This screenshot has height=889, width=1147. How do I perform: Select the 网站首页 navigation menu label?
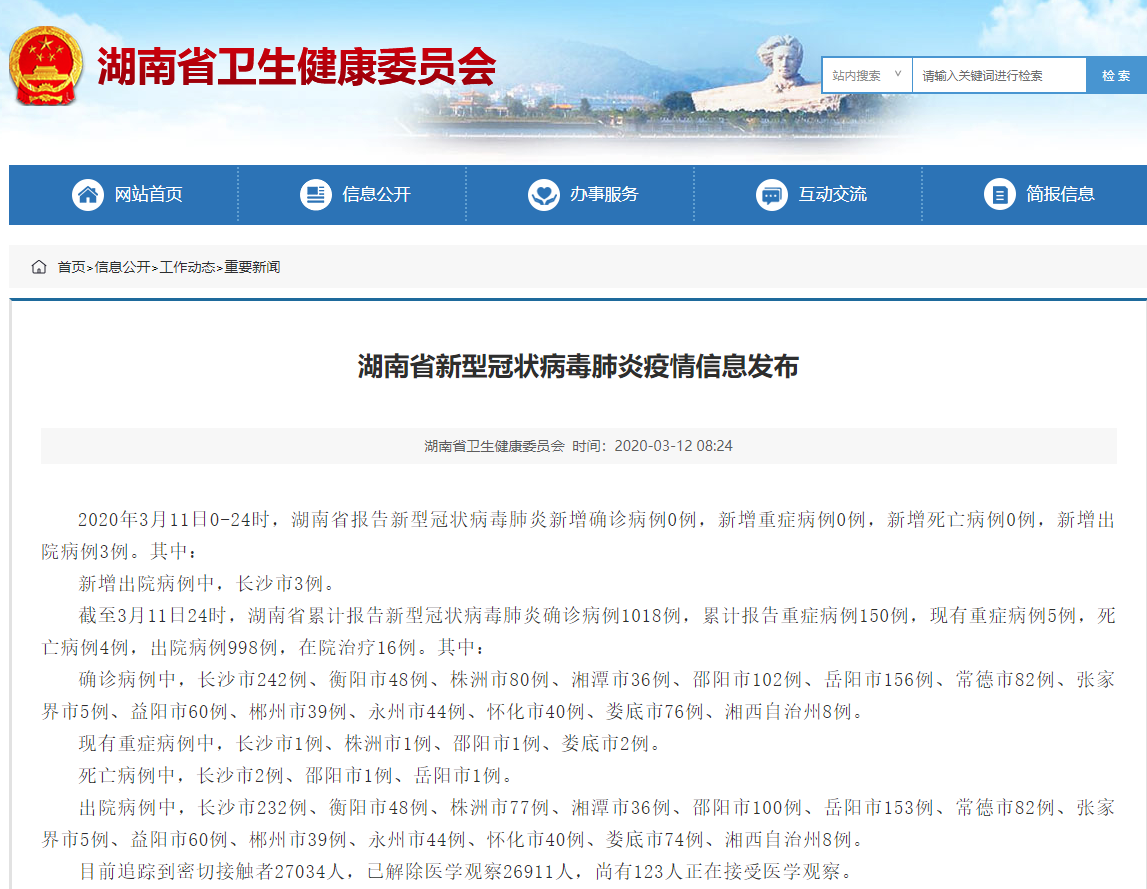pyautogui.click(x=148, y=194)
